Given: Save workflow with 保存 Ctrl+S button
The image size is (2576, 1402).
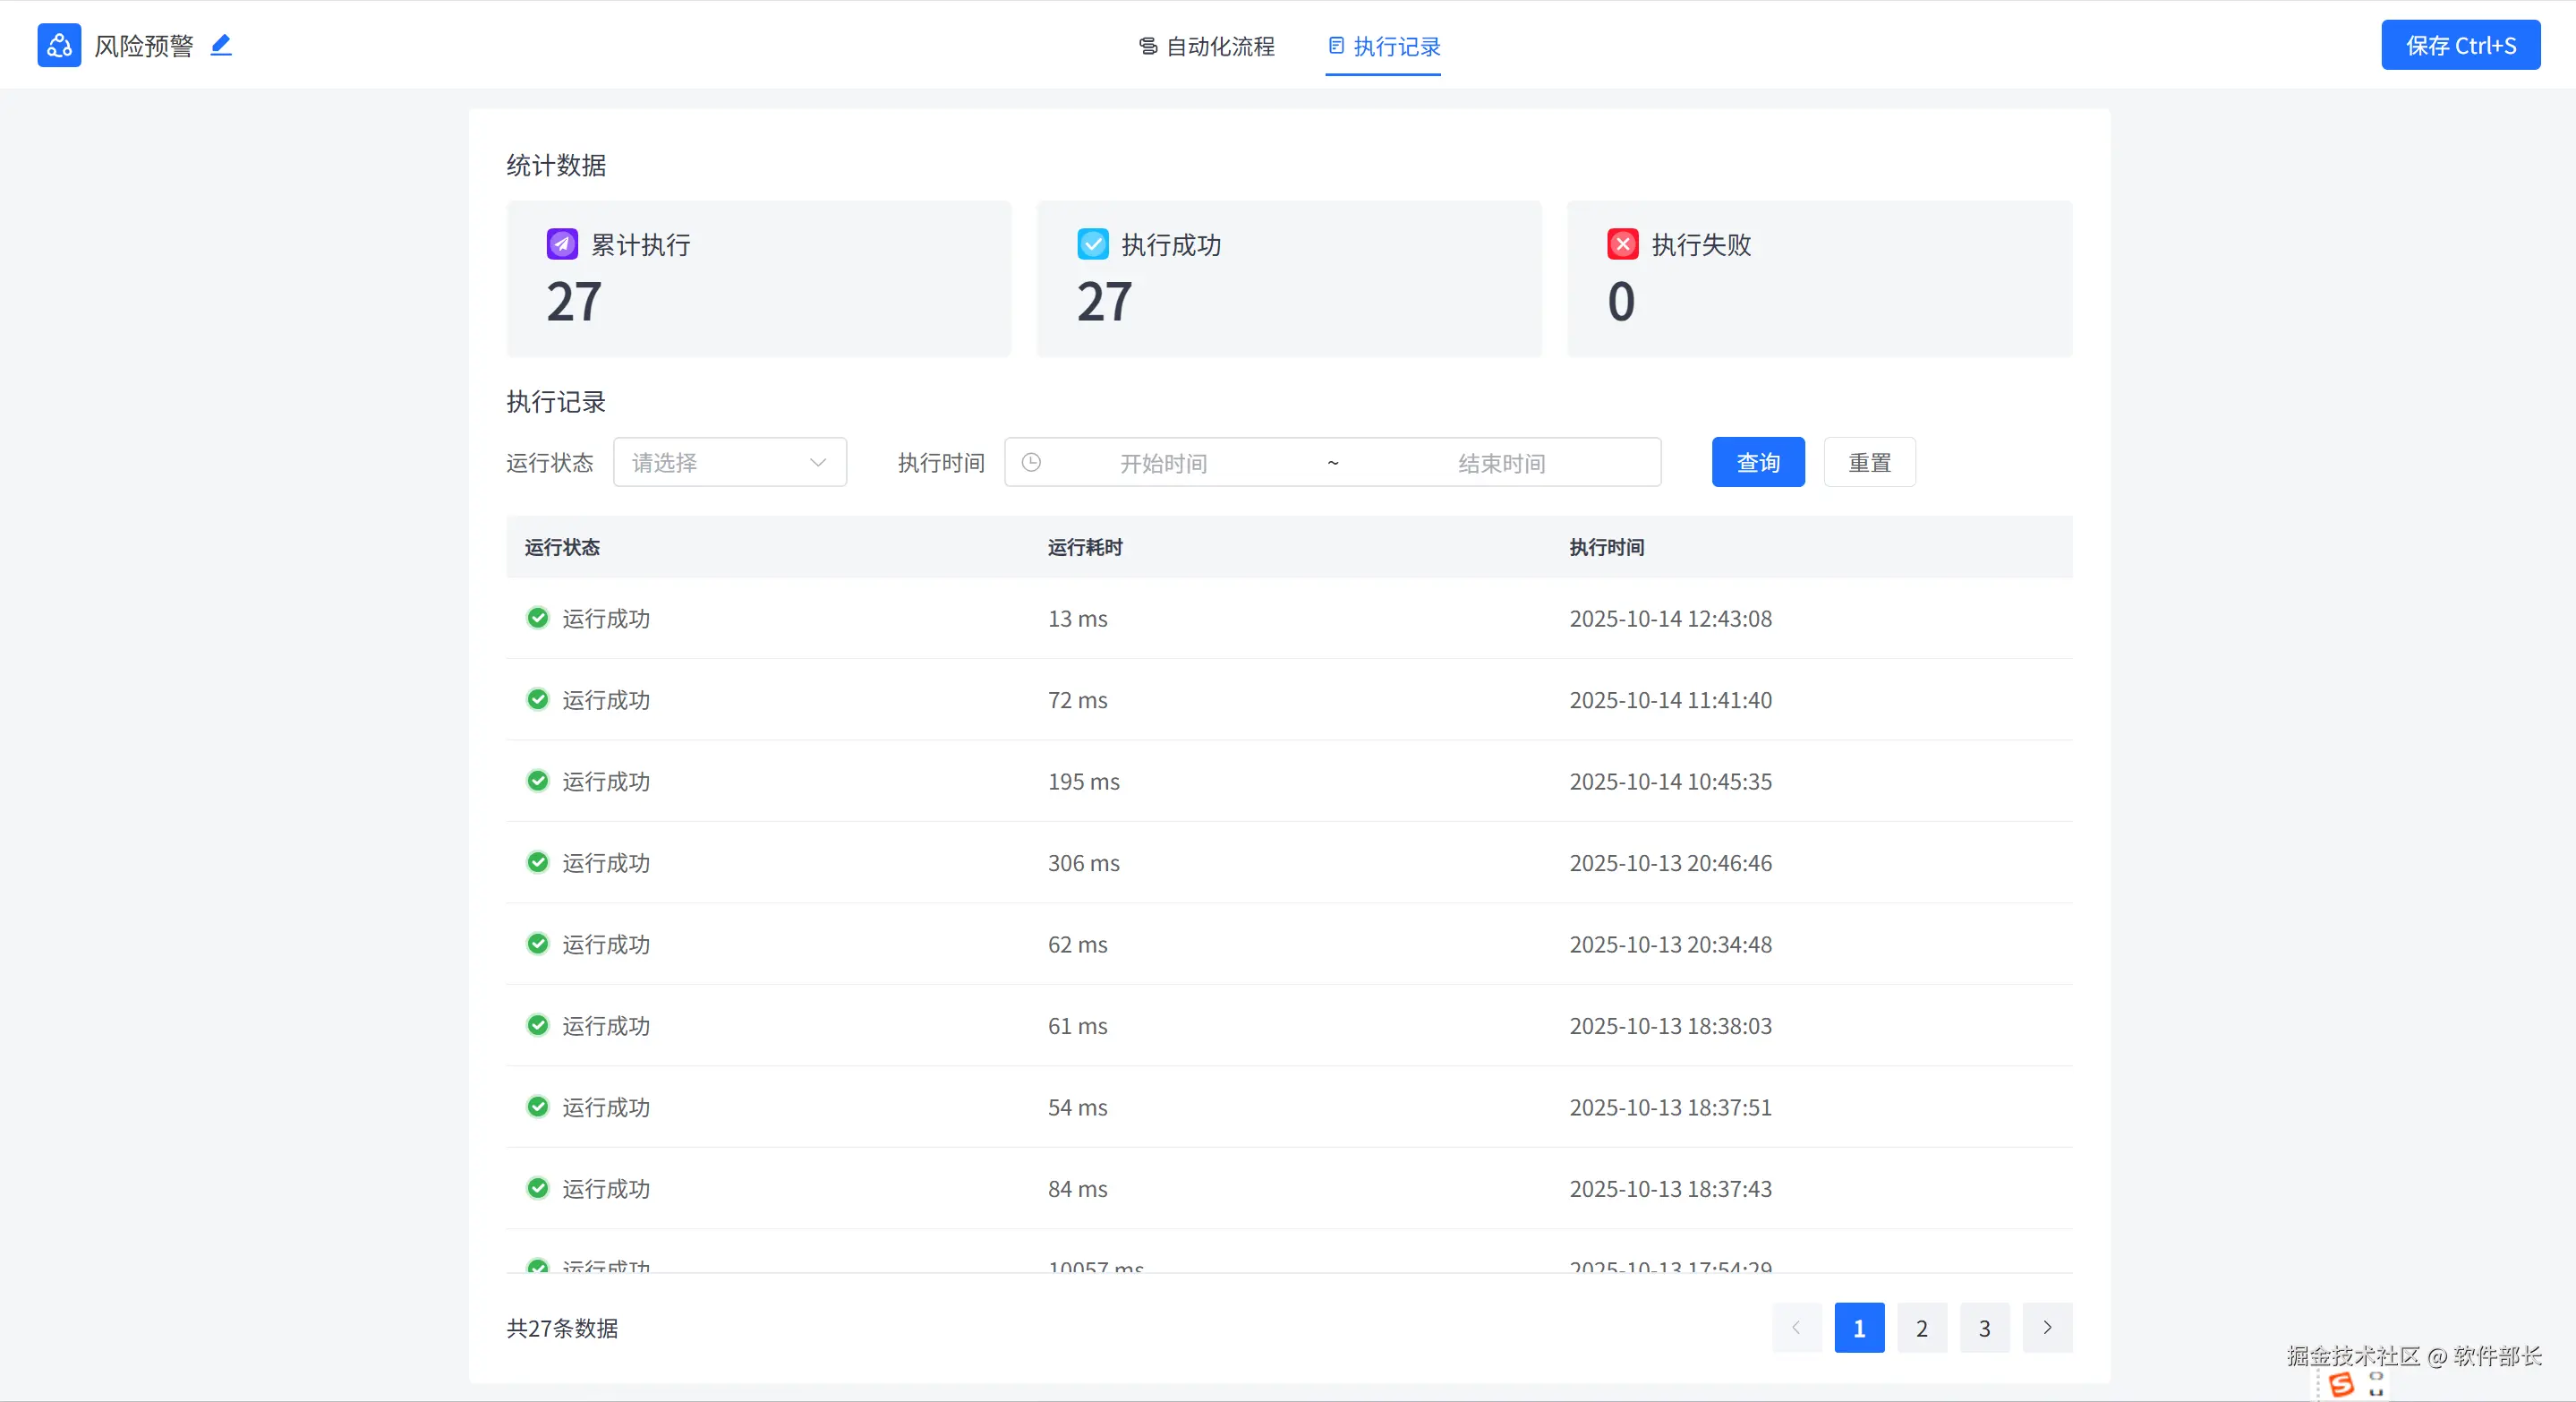Looking at the screenshot, I should click(x=2460, y=45).
